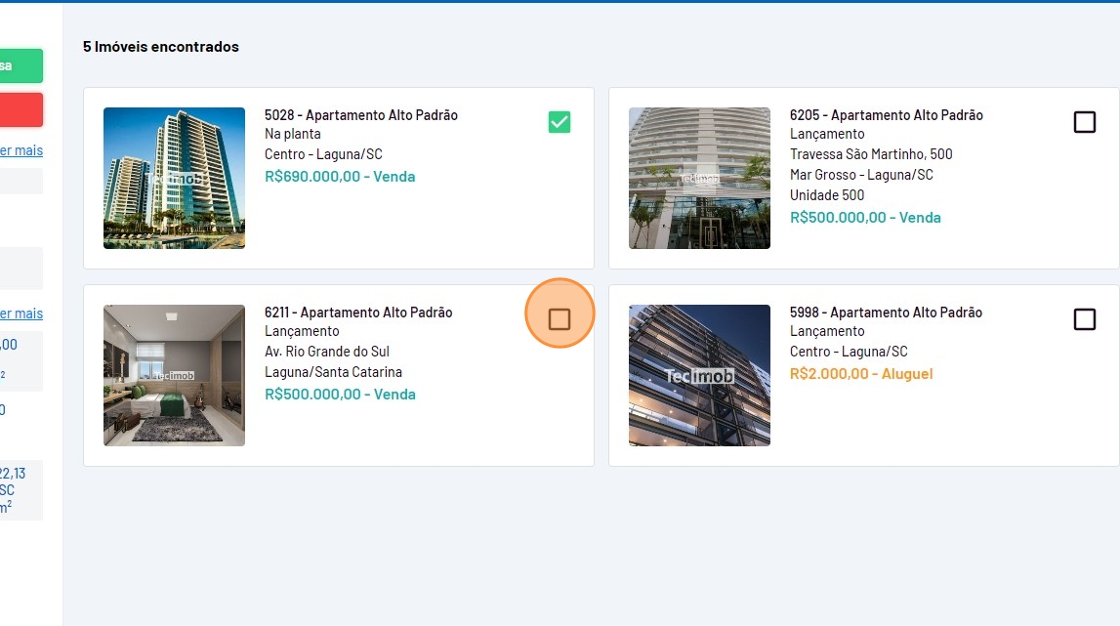Open the '6205 - Apartamento Alto Padrão' title
Screen dimensions: 1120x626
click(886, 115)
